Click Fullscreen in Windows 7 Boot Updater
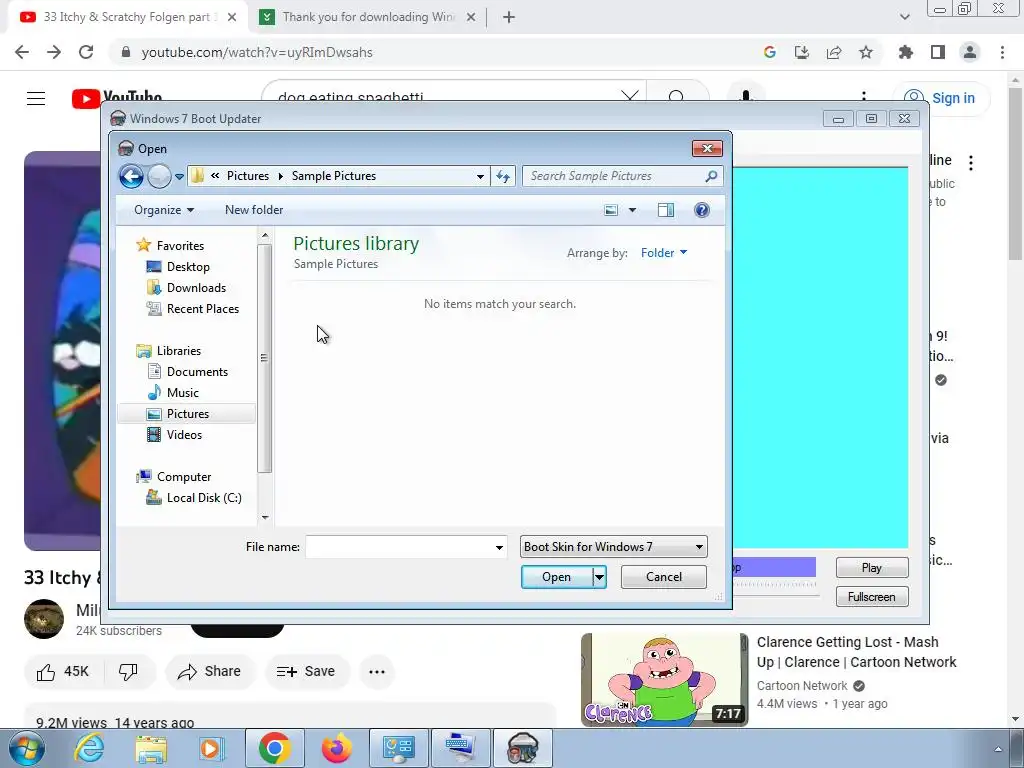The height and width of the screenshot is (768, 1024). (x=872, y=597)
